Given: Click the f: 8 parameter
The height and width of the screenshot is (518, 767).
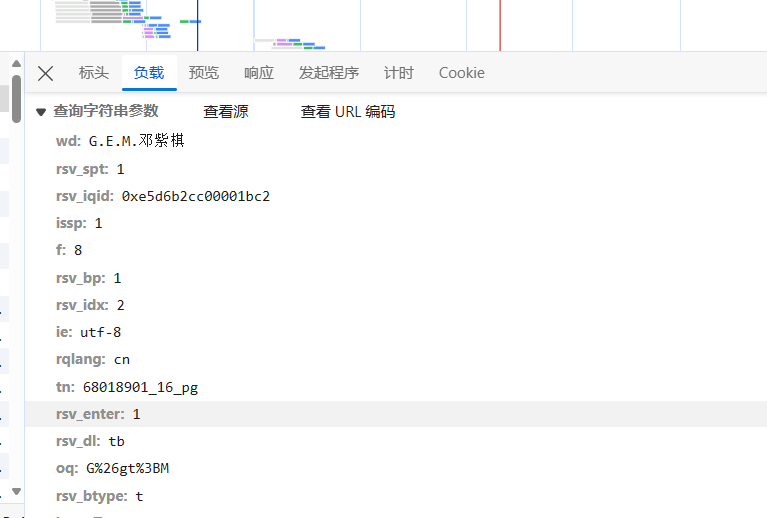Looking at the screenshot, I should [69, 250].
